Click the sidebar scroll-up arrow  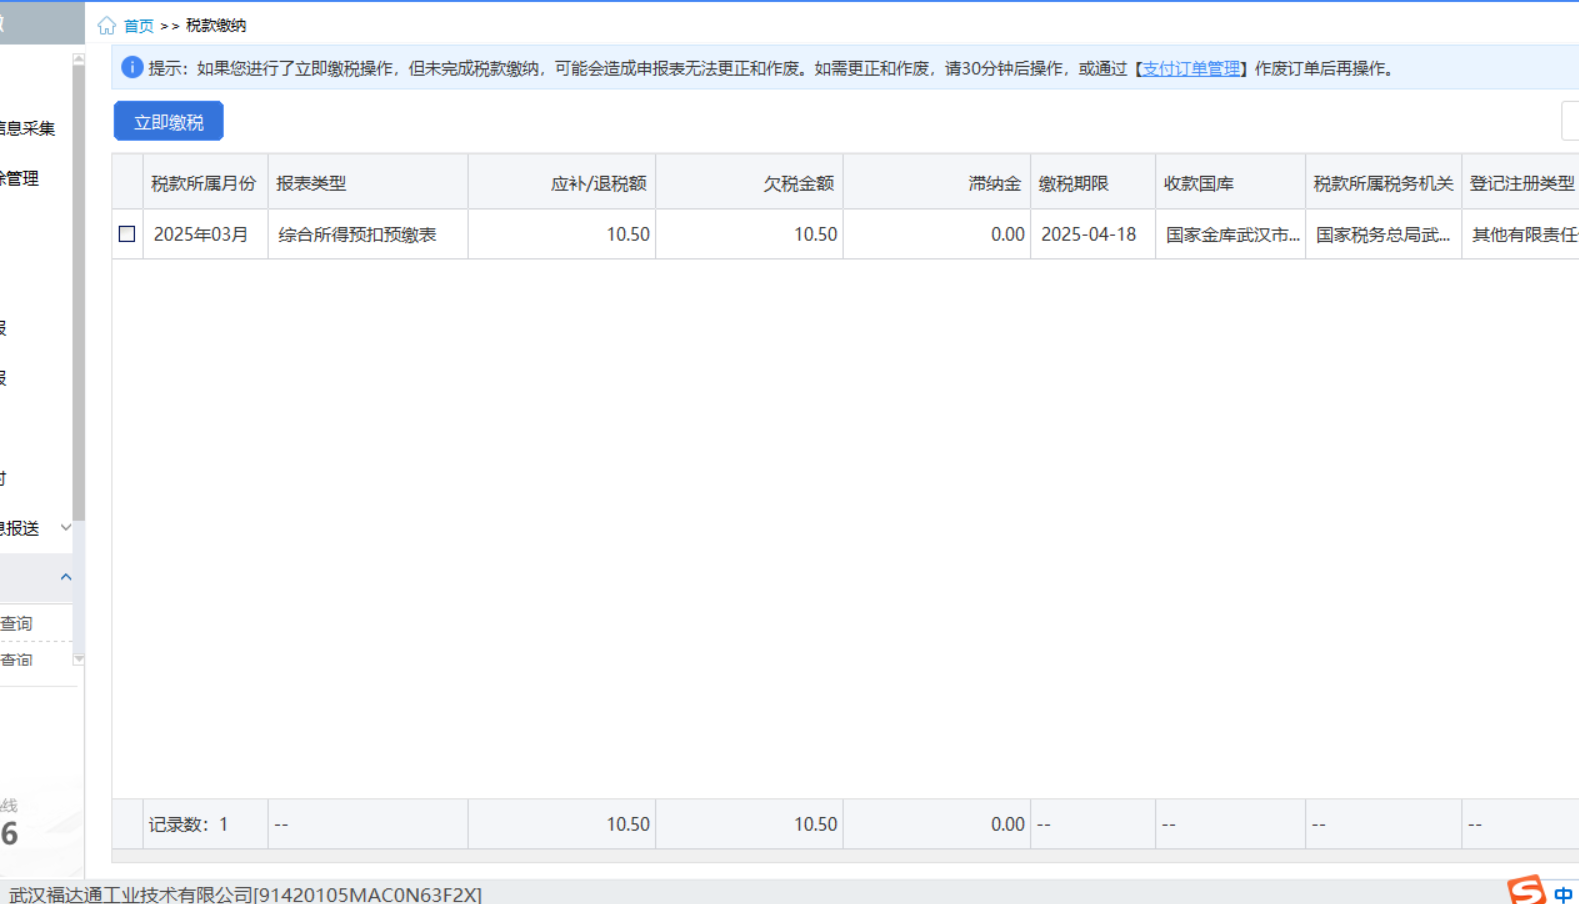79,60
